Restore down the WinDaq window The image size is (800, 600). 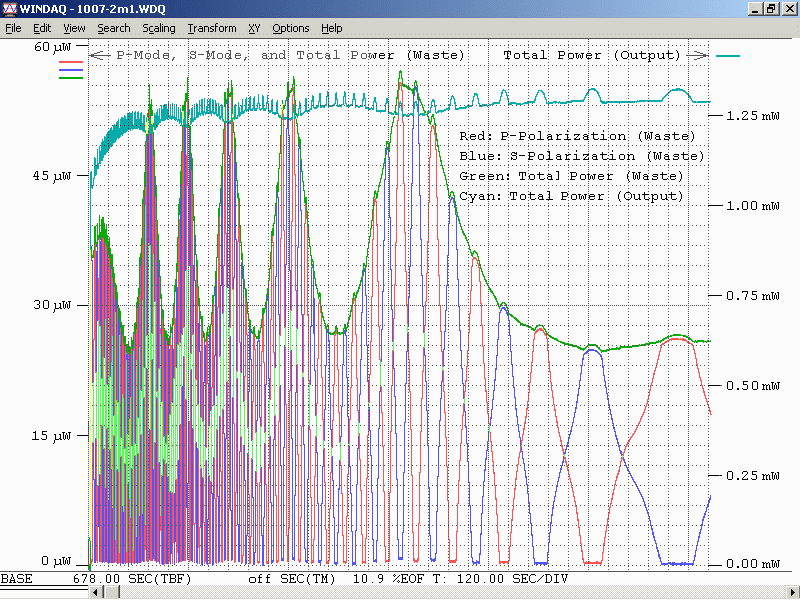(x=770, y=9)
